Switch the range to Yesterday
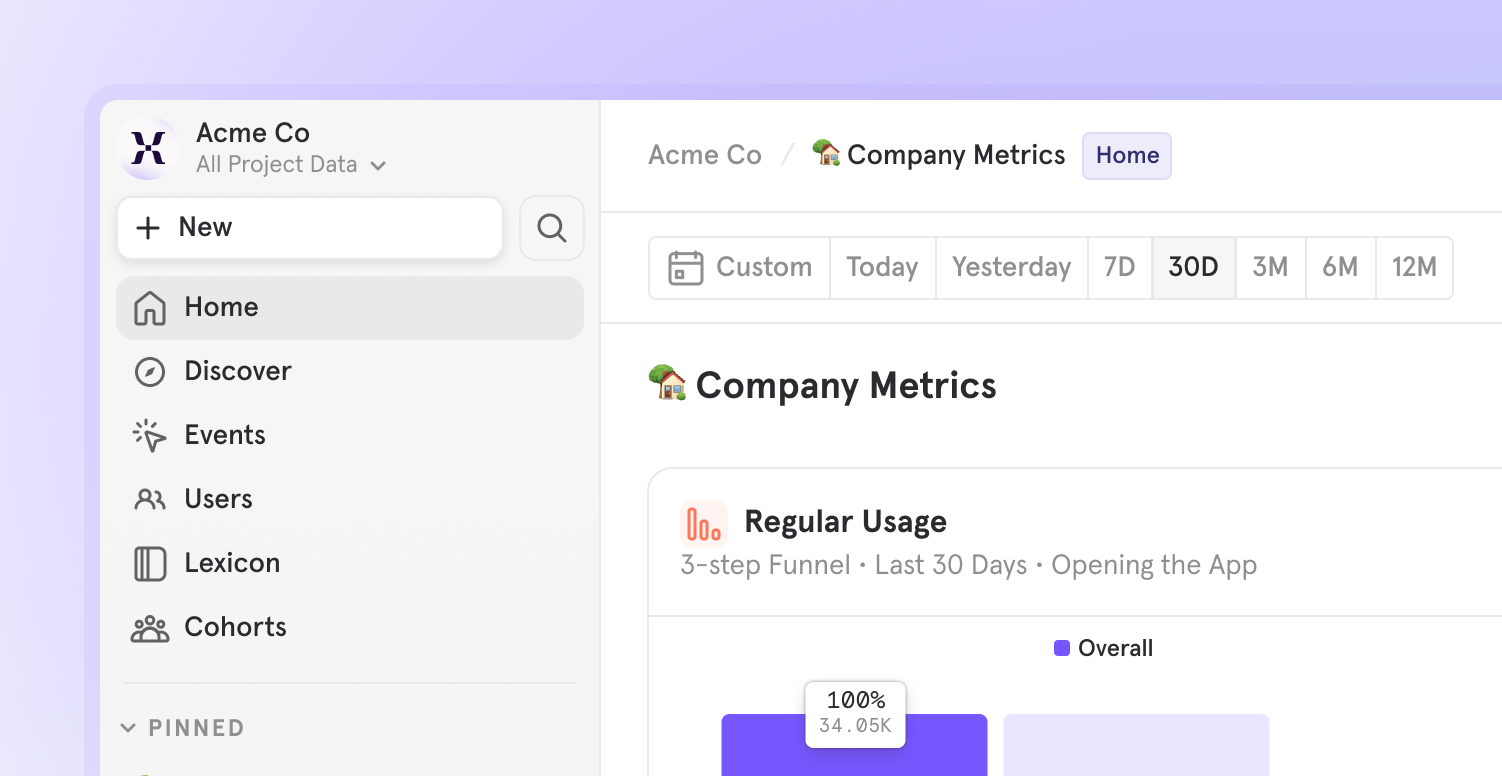This screenshot has height=776, width=1502. [1011, 268]
